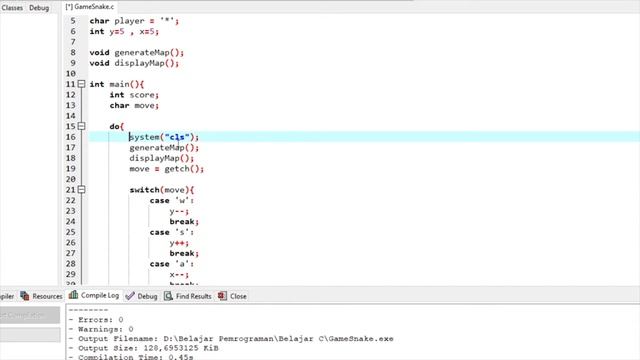Click the Compile Log chart icon
This screenshot has height=360, width=640.
[x=73, y=295]
